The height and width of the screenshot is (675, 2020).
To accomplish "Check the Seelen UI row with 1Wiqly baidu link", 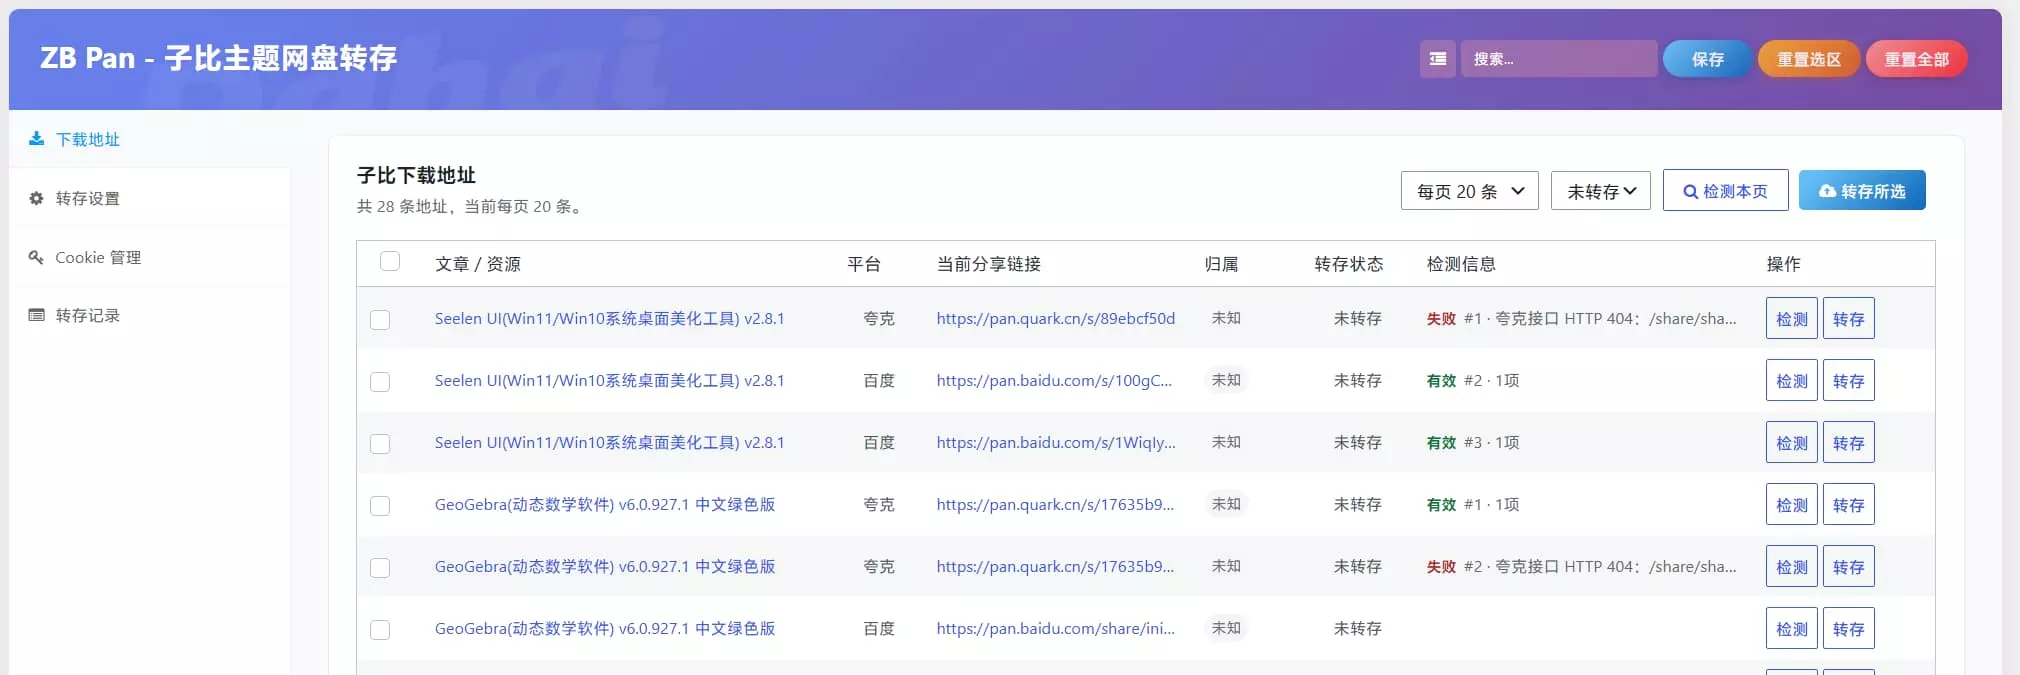I will 380,444.
